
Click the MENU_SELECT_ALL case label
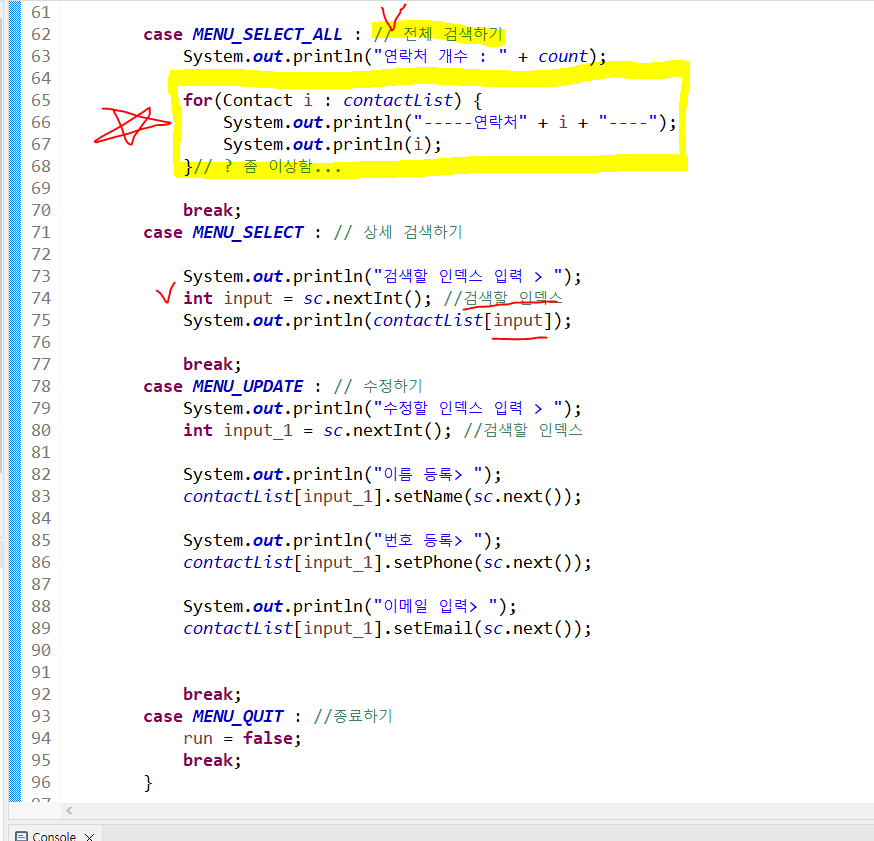(267, 35)
